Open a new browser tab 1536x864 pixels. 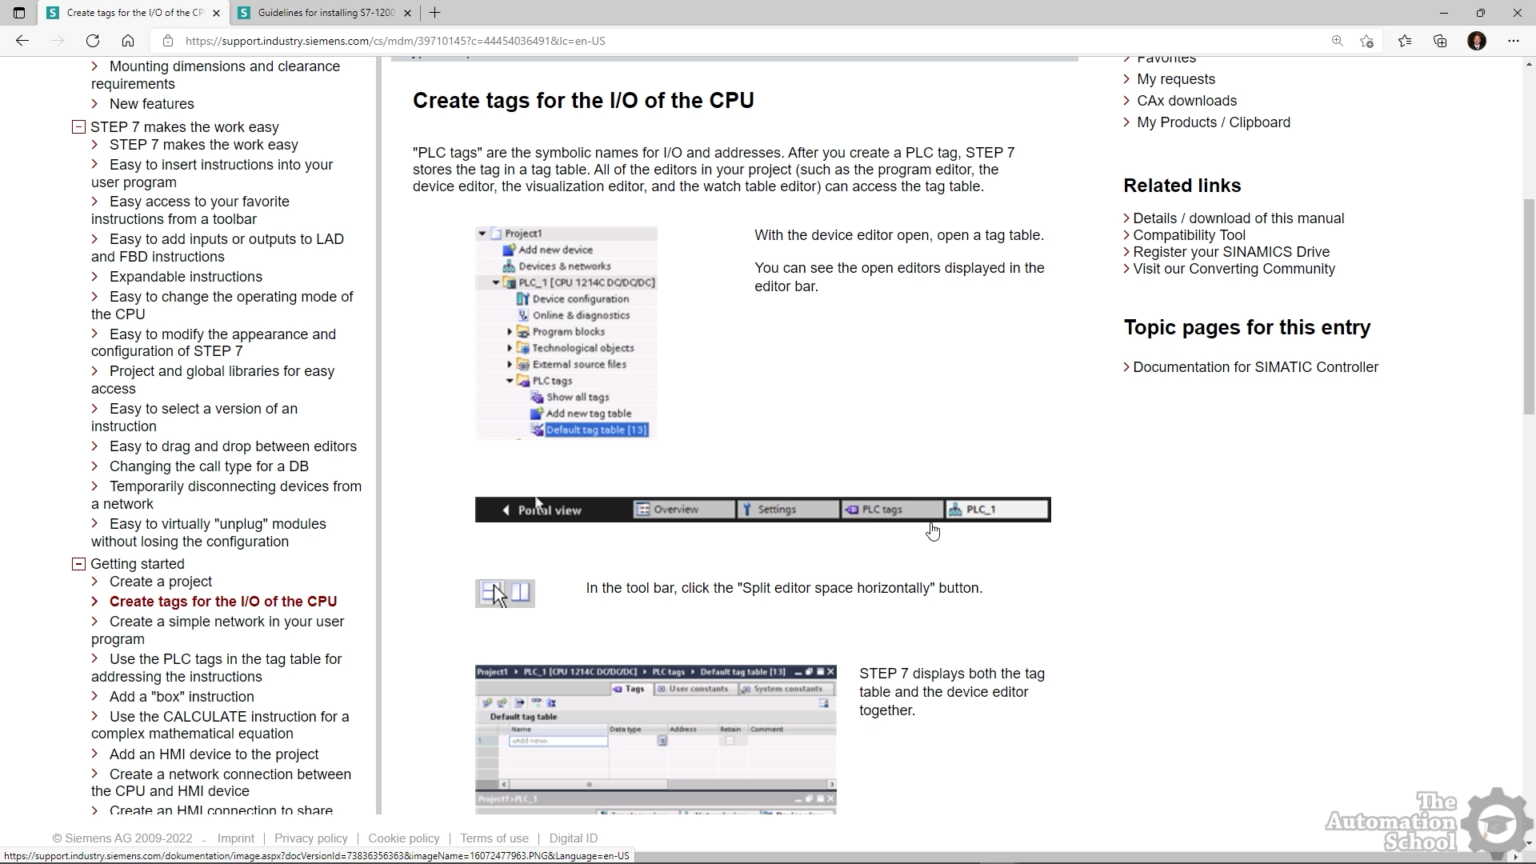(435, 13)
